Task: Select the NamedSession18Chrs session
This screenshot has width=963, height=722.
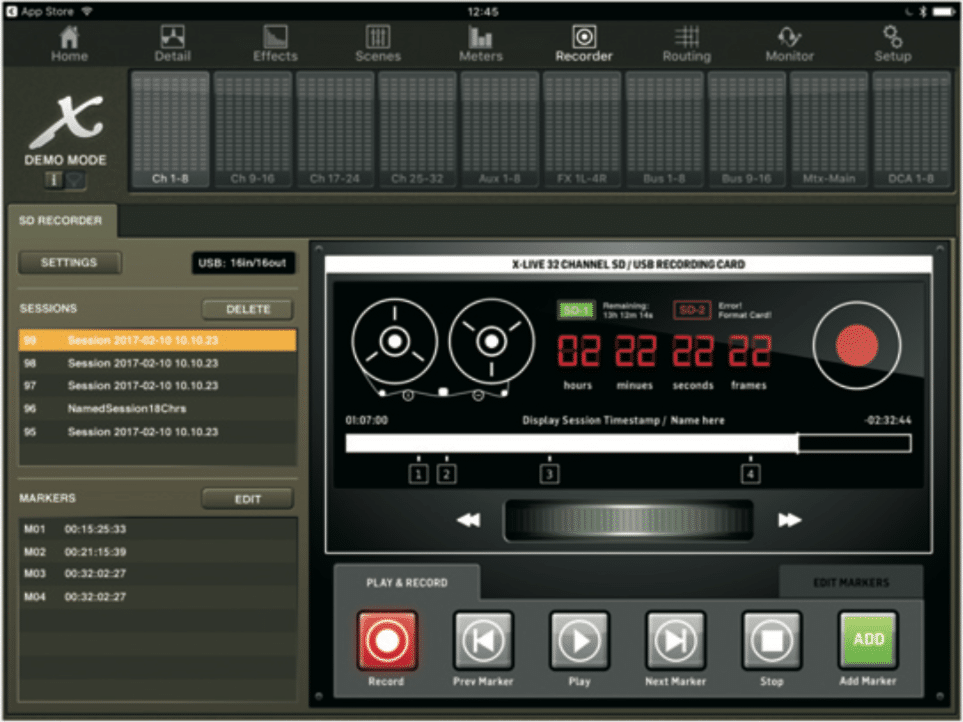Action: [x=127, y=409]
